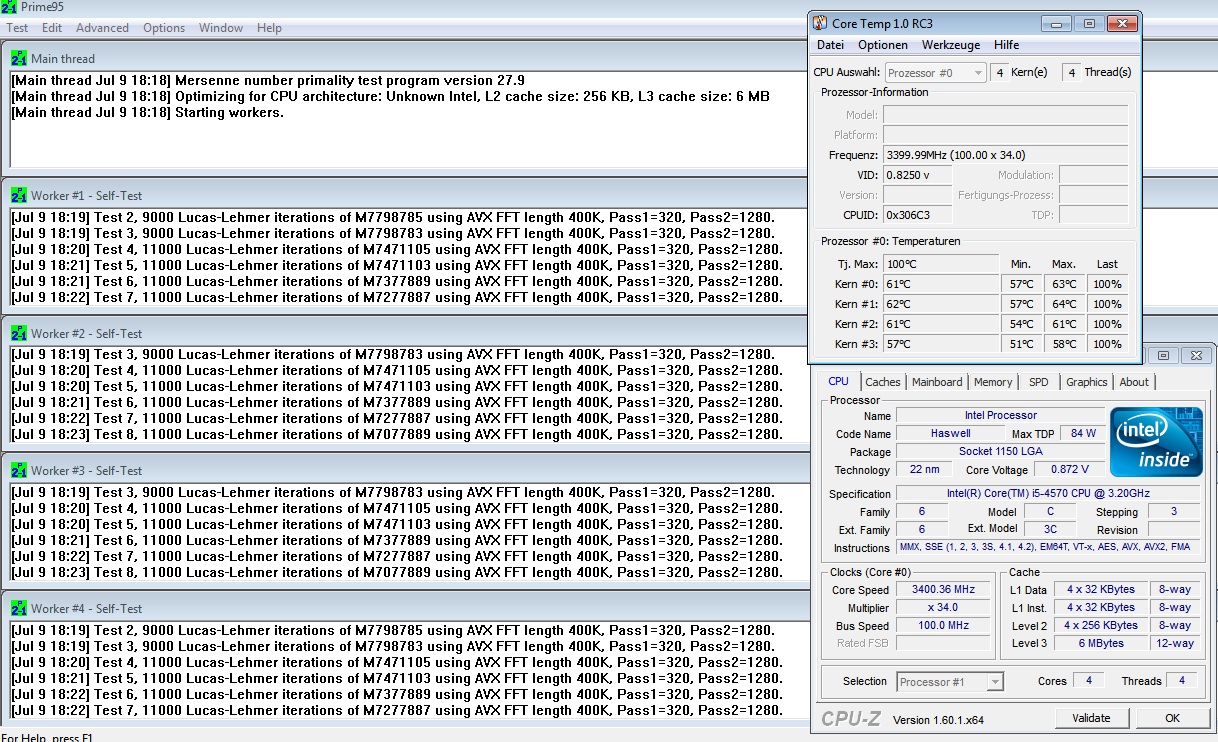Image resolution: width=1218 pixels, height=742 pixels.
Task: Click the Main thread window icon
Action: (x=19, y=58)
